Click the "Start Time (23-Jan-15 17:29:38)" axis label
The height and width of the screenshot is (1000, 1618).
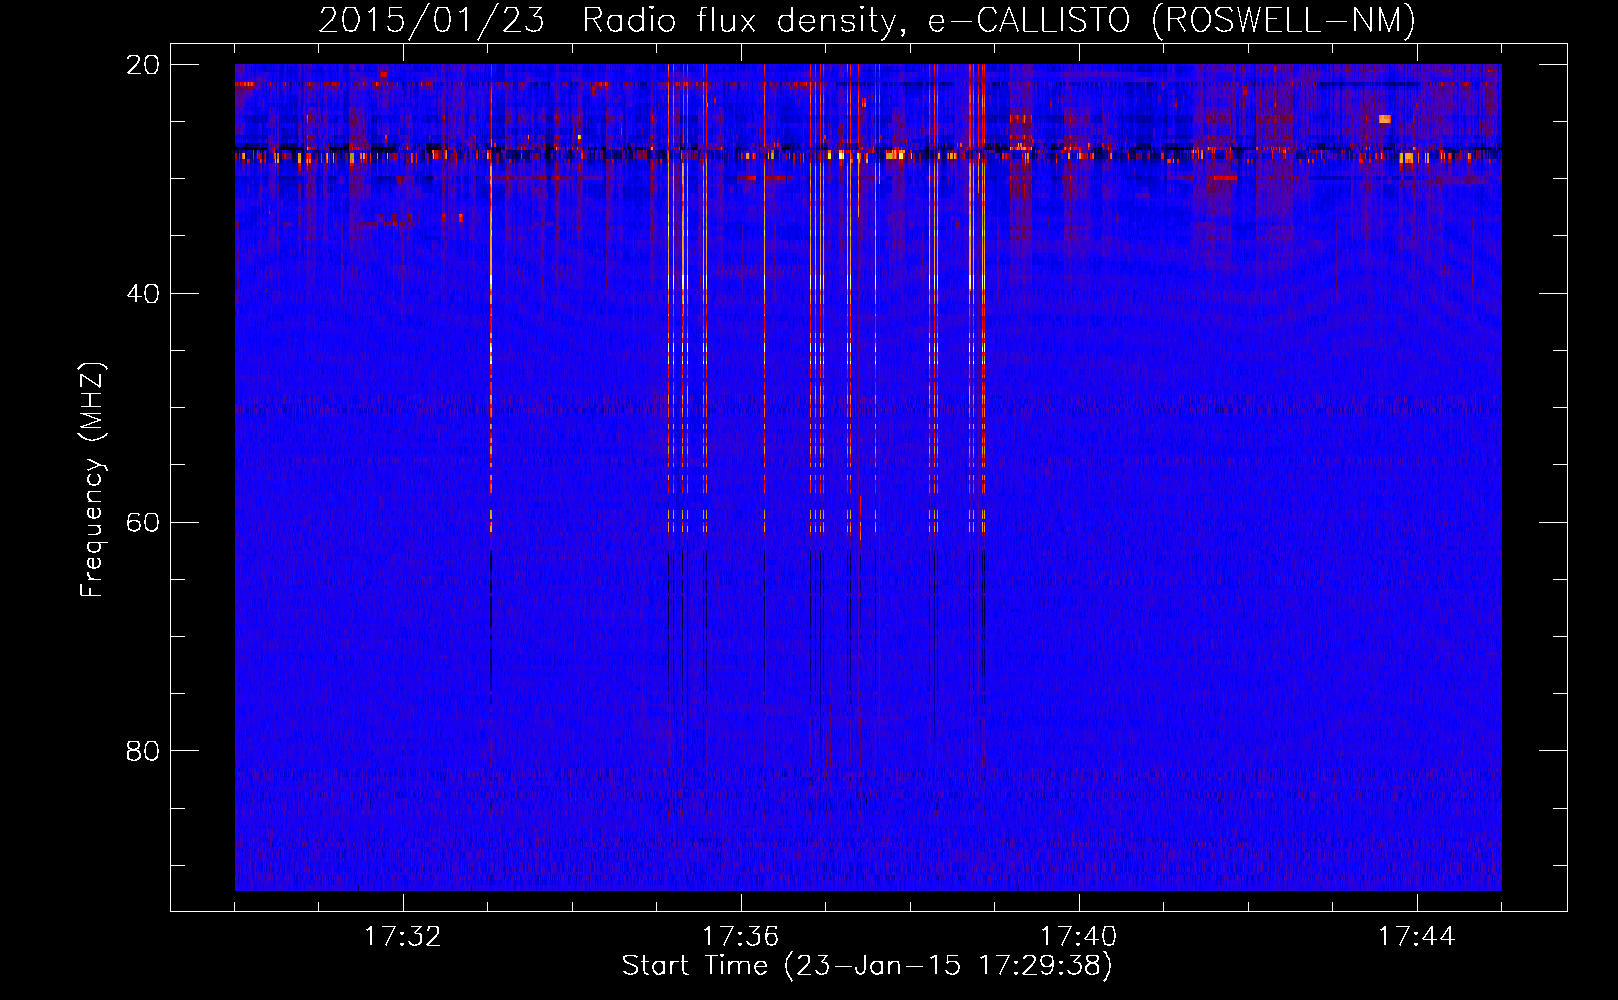pos(867,966)
